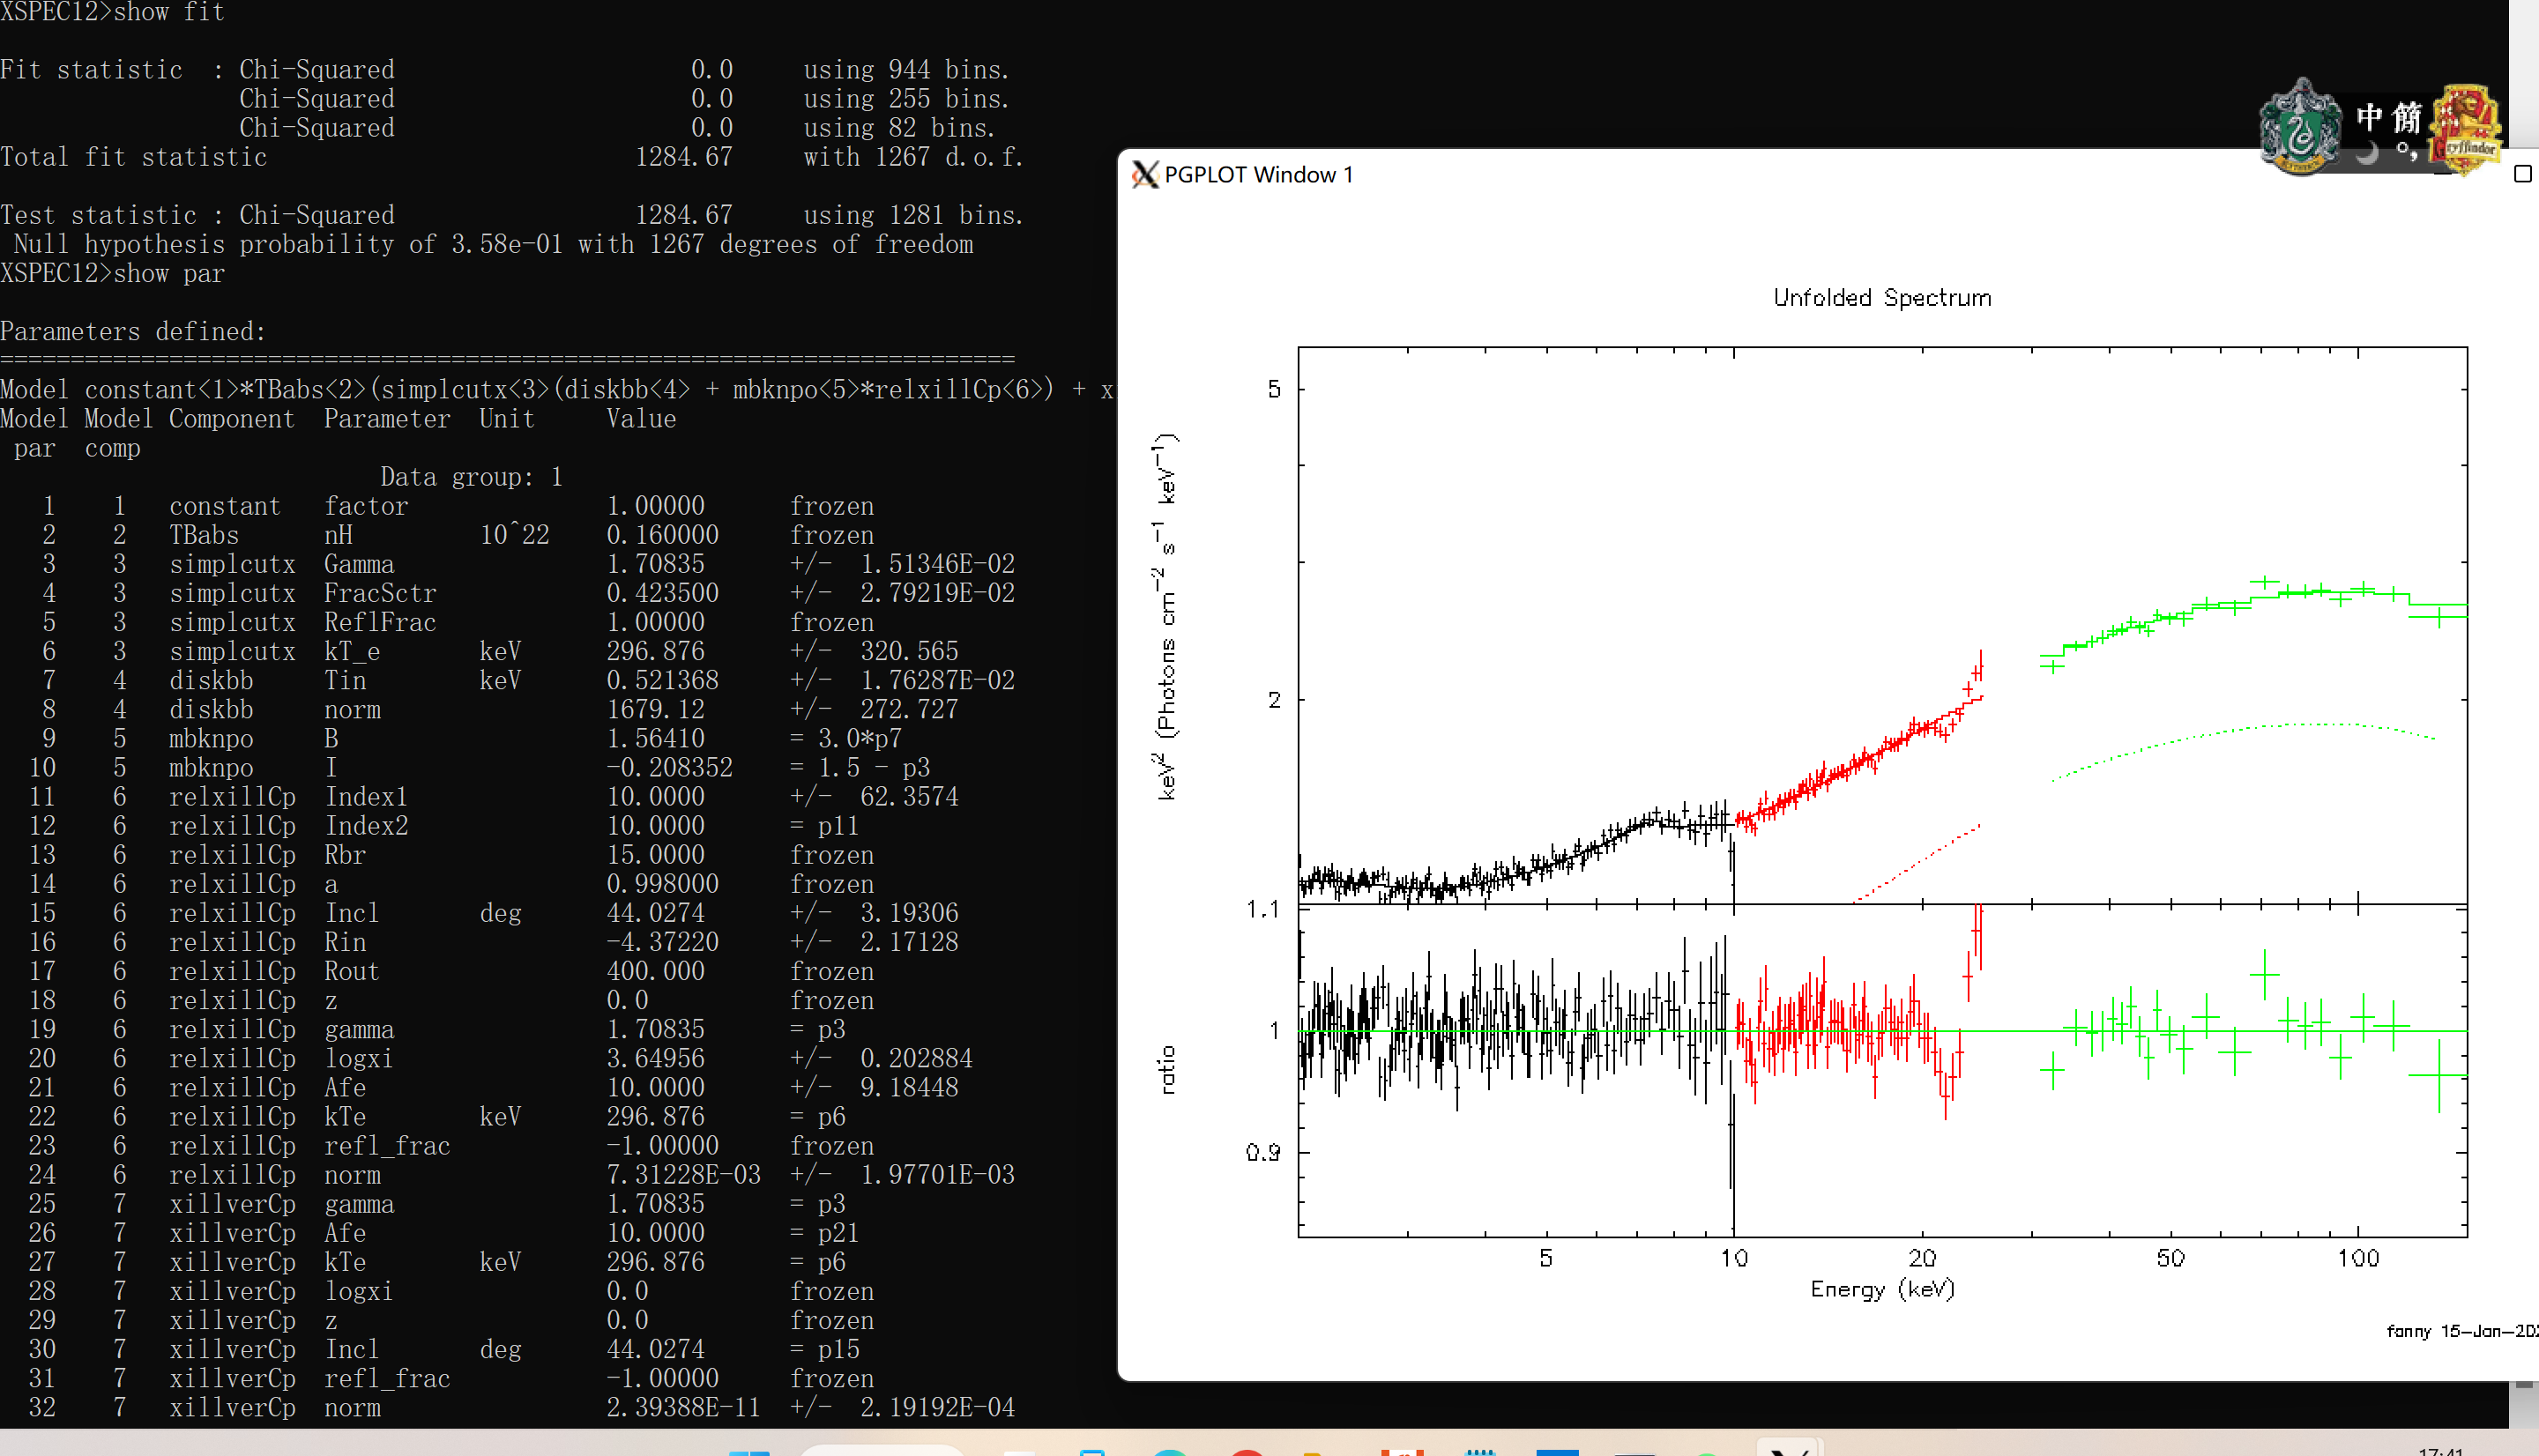Click the x-axis tick label '20'

[x=1922, y=1258]
